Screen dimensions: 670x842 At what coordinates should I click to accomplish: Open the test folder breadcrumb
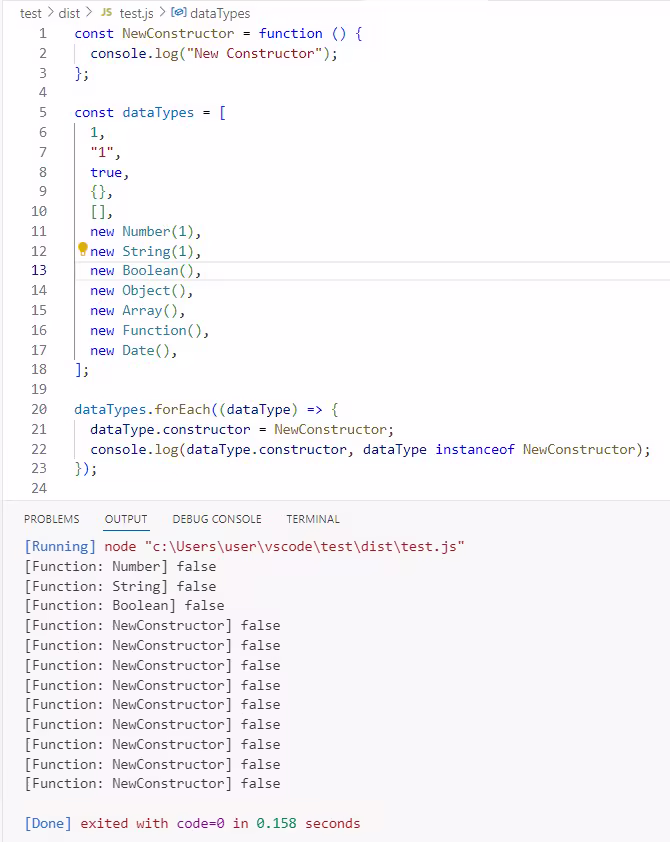[x=31, y=13]
